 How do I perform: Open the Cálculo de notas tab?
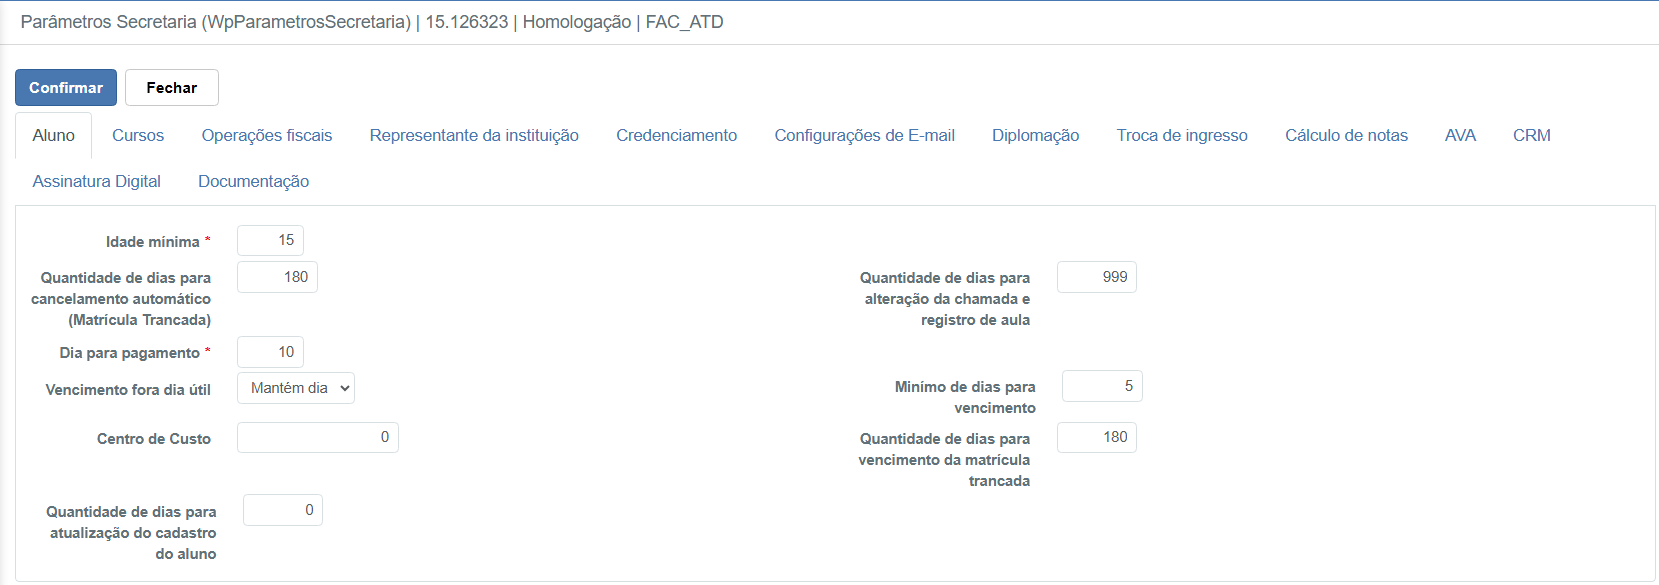1346,136
